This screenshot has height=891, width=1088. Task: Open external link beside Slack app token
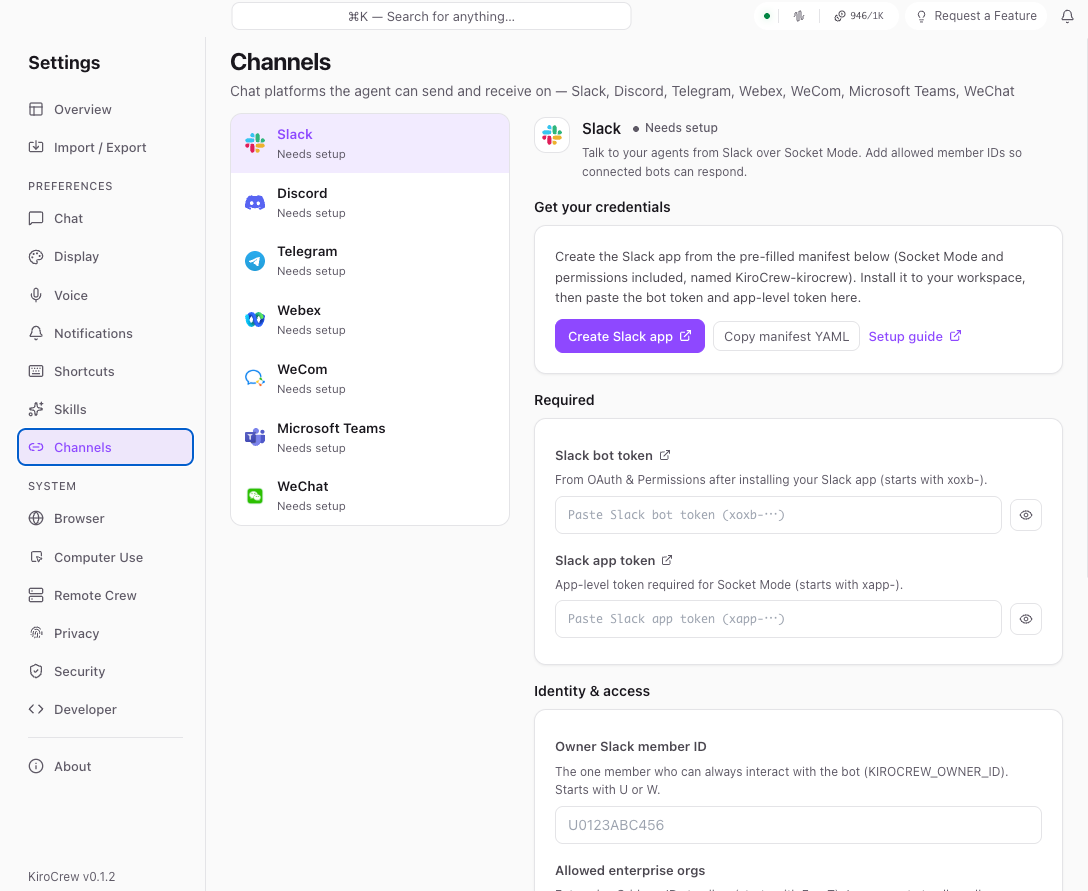(x=667, y=560)
